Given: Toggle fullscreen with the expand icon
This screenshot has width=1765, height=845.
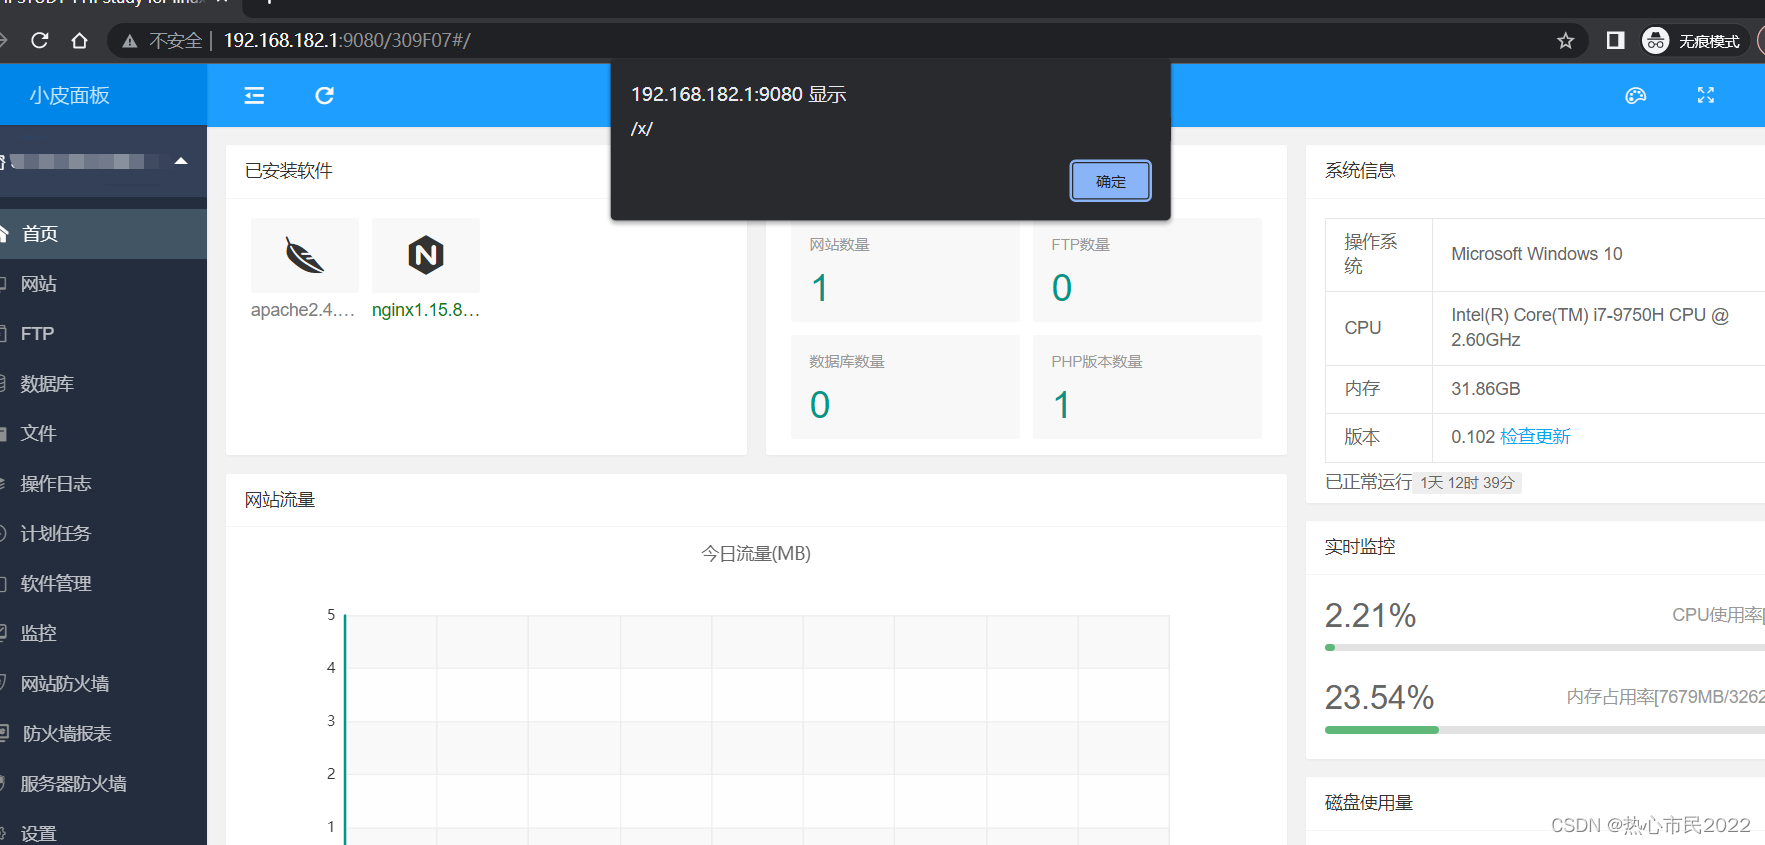Looking at the screenshot, I should (x=1706, y=95).
